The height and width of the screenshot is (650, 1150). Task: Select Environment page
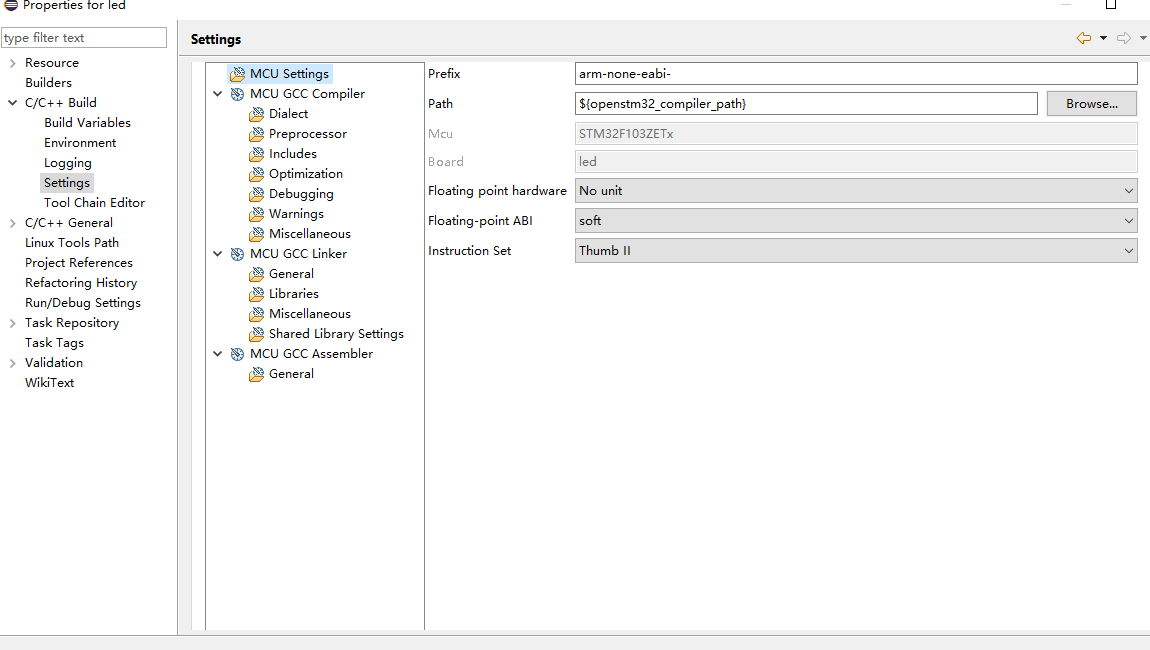pyautogui.click(x=80, y=143)
